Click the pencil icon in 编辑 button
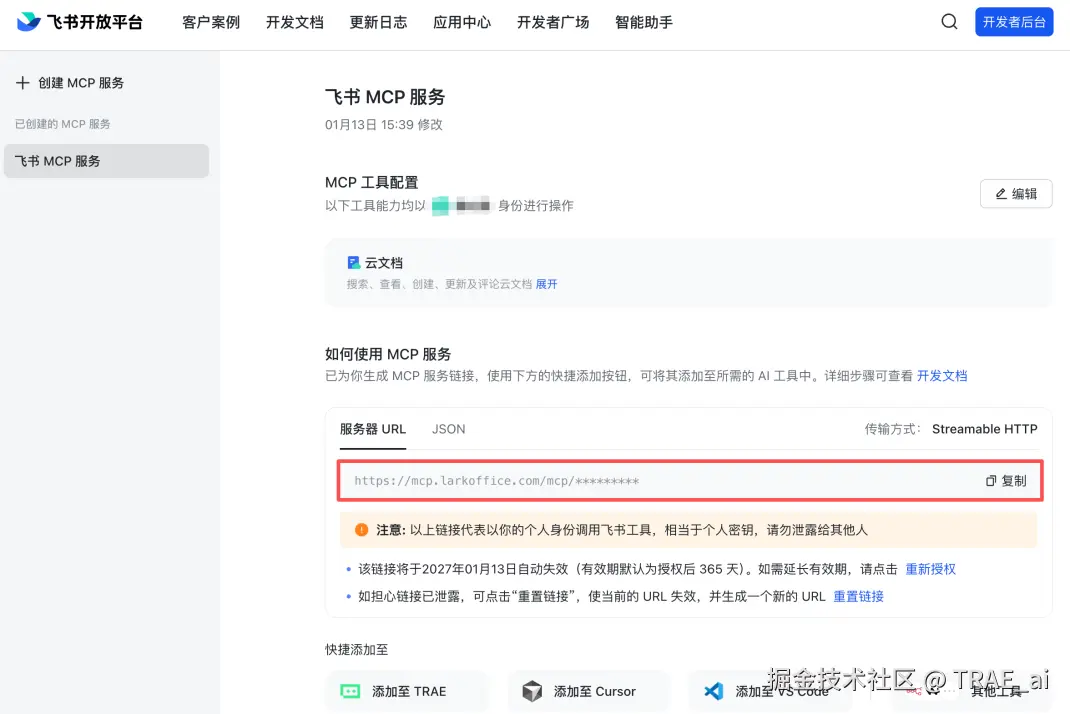 pyautogui.click(x=1001, y=194)
